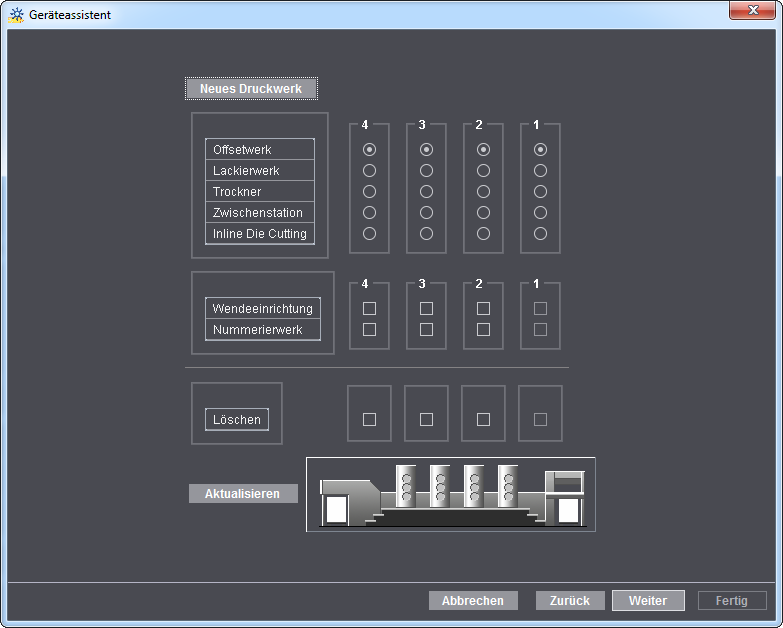Select Zwischenstation for unit 1
The width and height of the screenshot is (783, 628).
540,213
